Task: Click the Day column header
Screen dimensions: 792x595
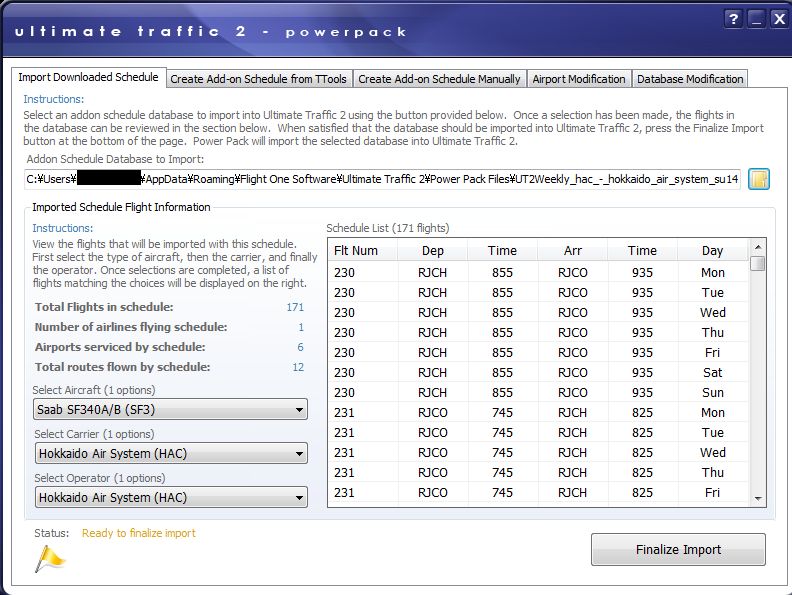Action: pyautogui.click(x=712, y=251)
